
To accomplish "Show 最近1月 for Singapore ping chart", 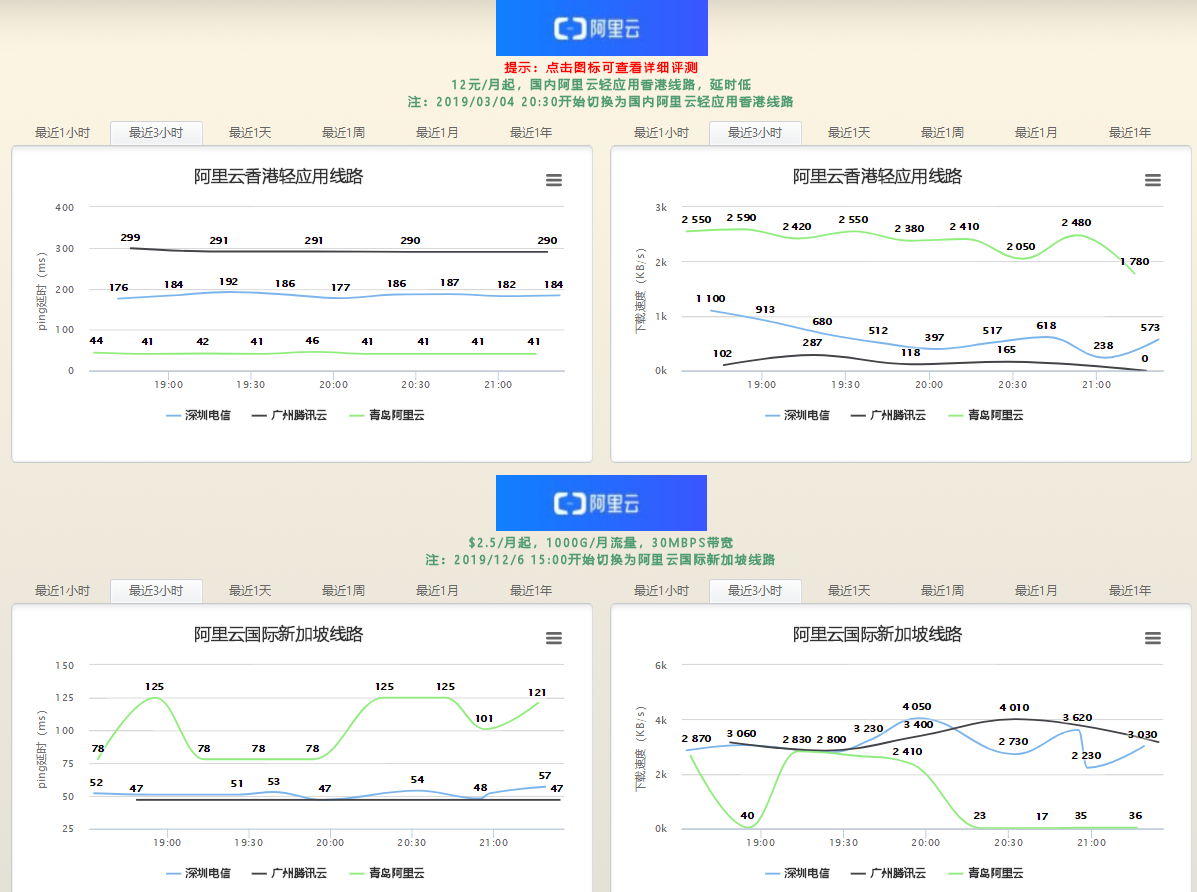I will coord(437,591).
